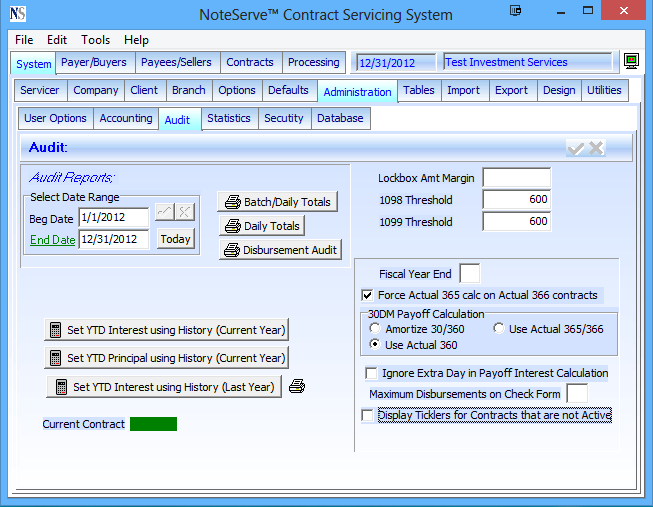This screenshot has height=507, width=653.
Task: Open the Branch tab
Action: coord(189,90)
